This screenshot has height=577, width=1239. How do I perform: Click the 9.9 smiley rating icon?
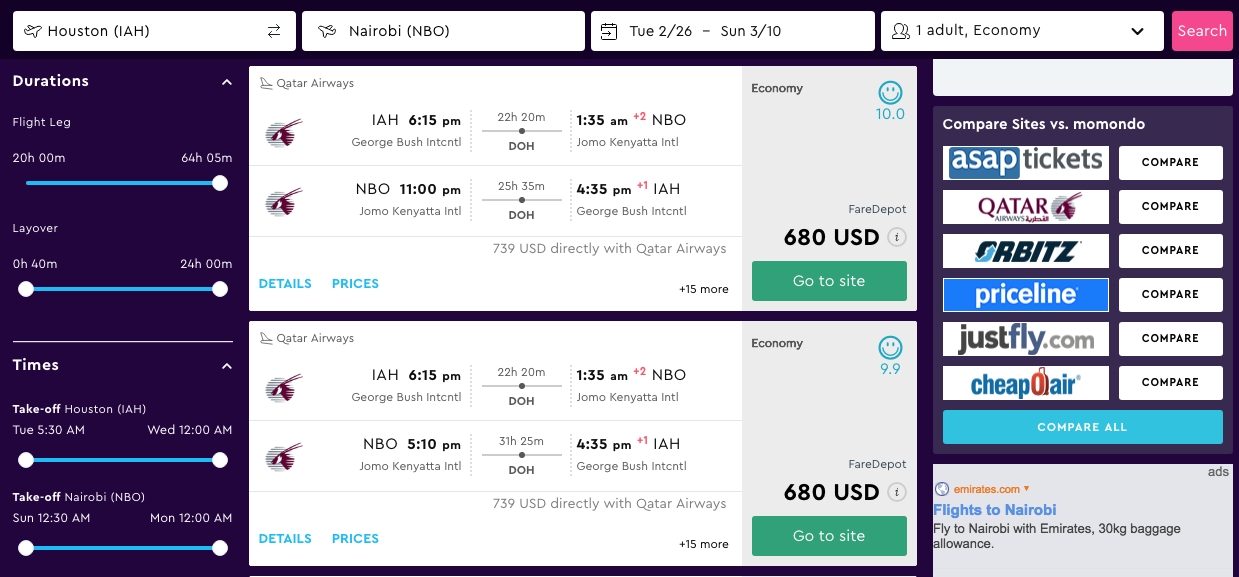coord(890,348)
